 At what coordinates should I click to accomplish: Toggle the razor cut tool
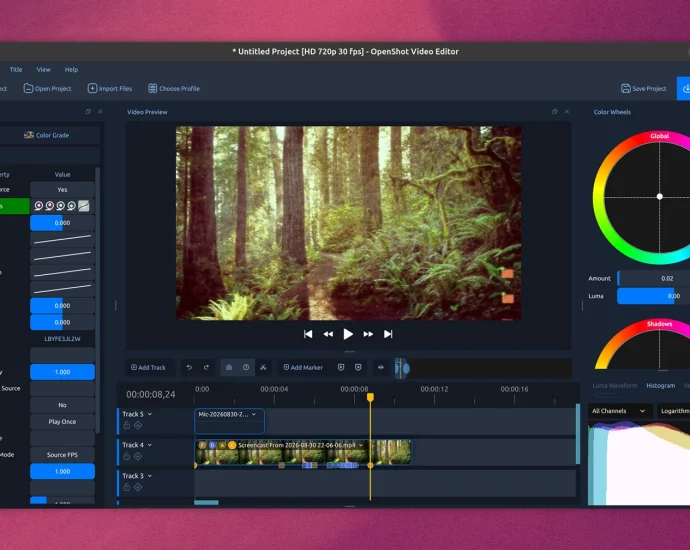pyautogui.click(x=263, y=367)
